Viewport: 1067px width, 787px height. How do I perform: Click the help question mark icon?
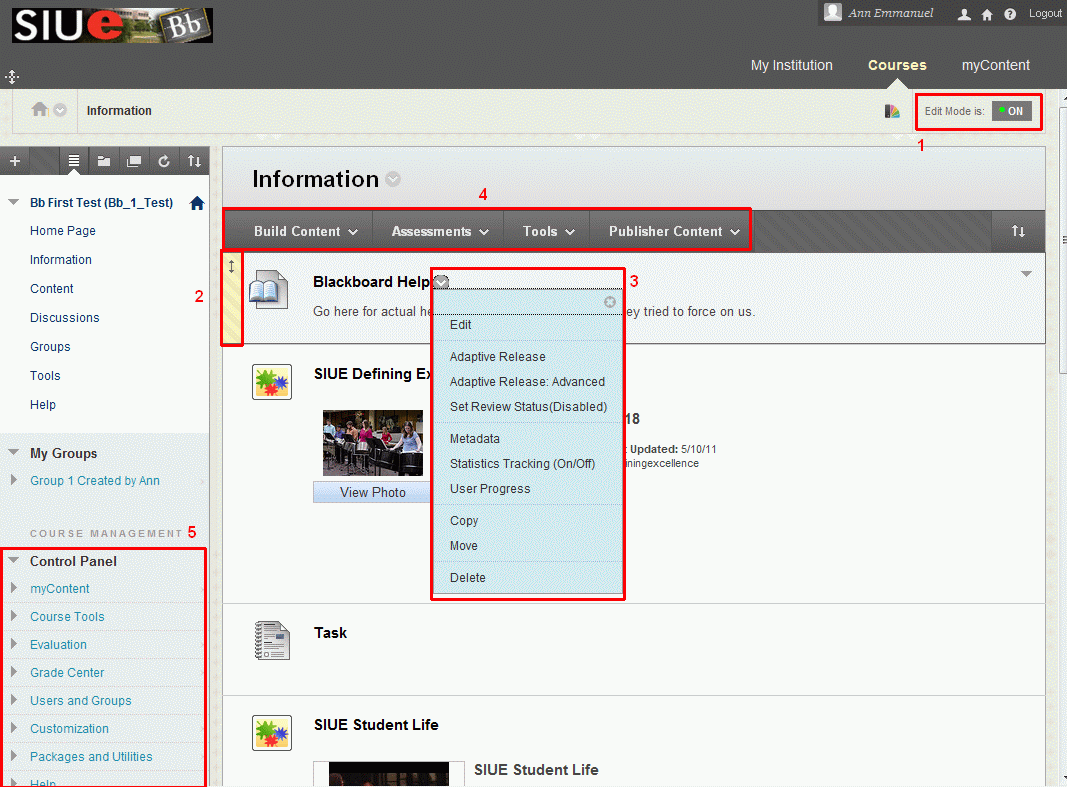pyautogui.click(x=1010, y=14)
